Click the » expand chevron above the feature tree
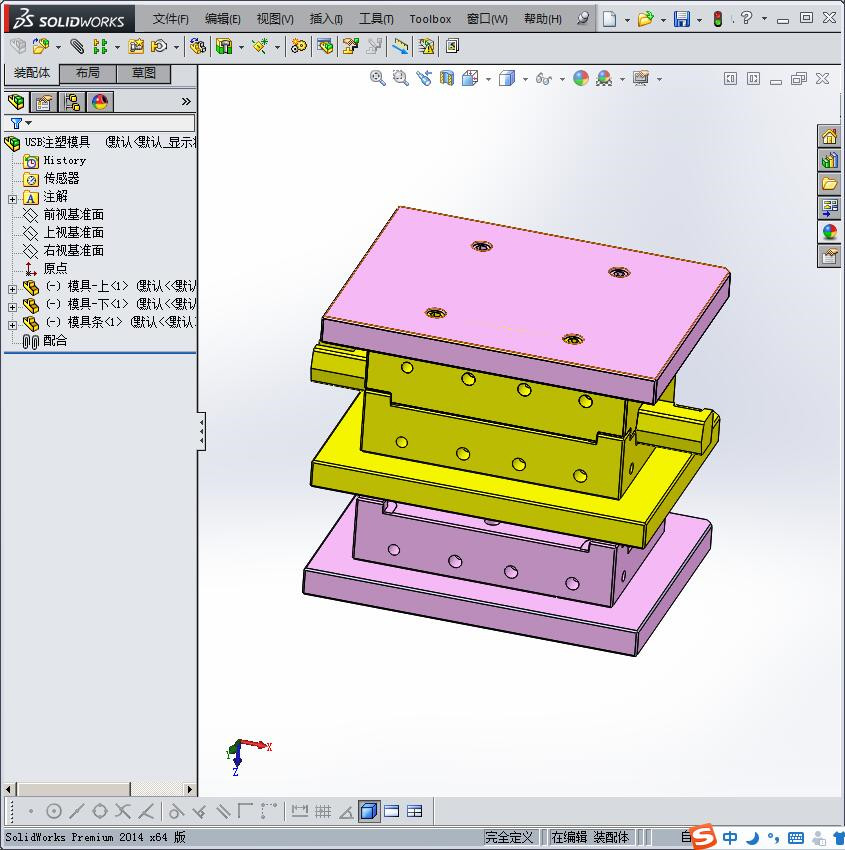 pos(187,100)
